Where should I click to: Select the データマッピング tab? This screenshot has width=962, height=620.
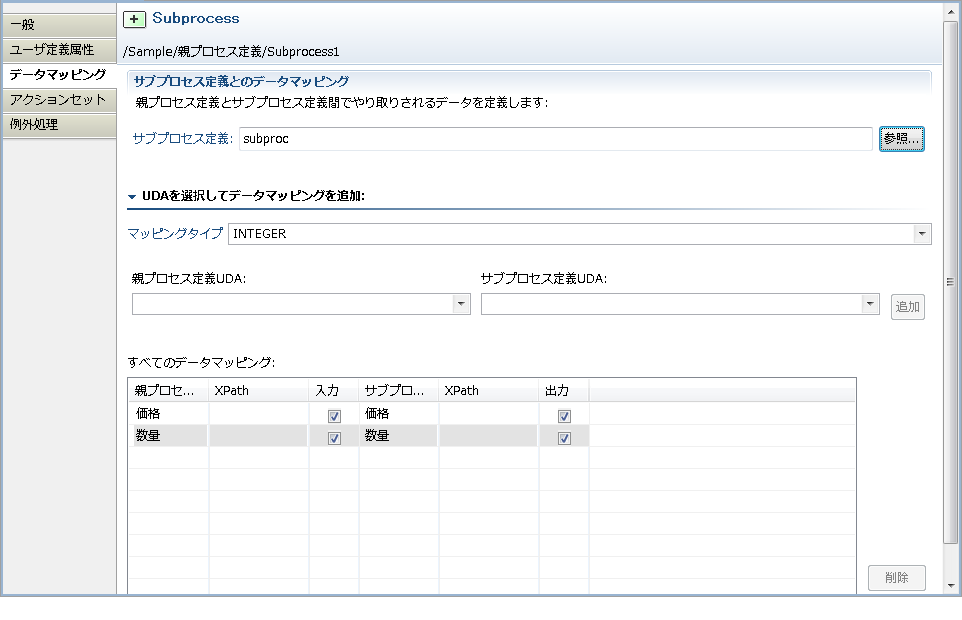[x=59, y=75]
